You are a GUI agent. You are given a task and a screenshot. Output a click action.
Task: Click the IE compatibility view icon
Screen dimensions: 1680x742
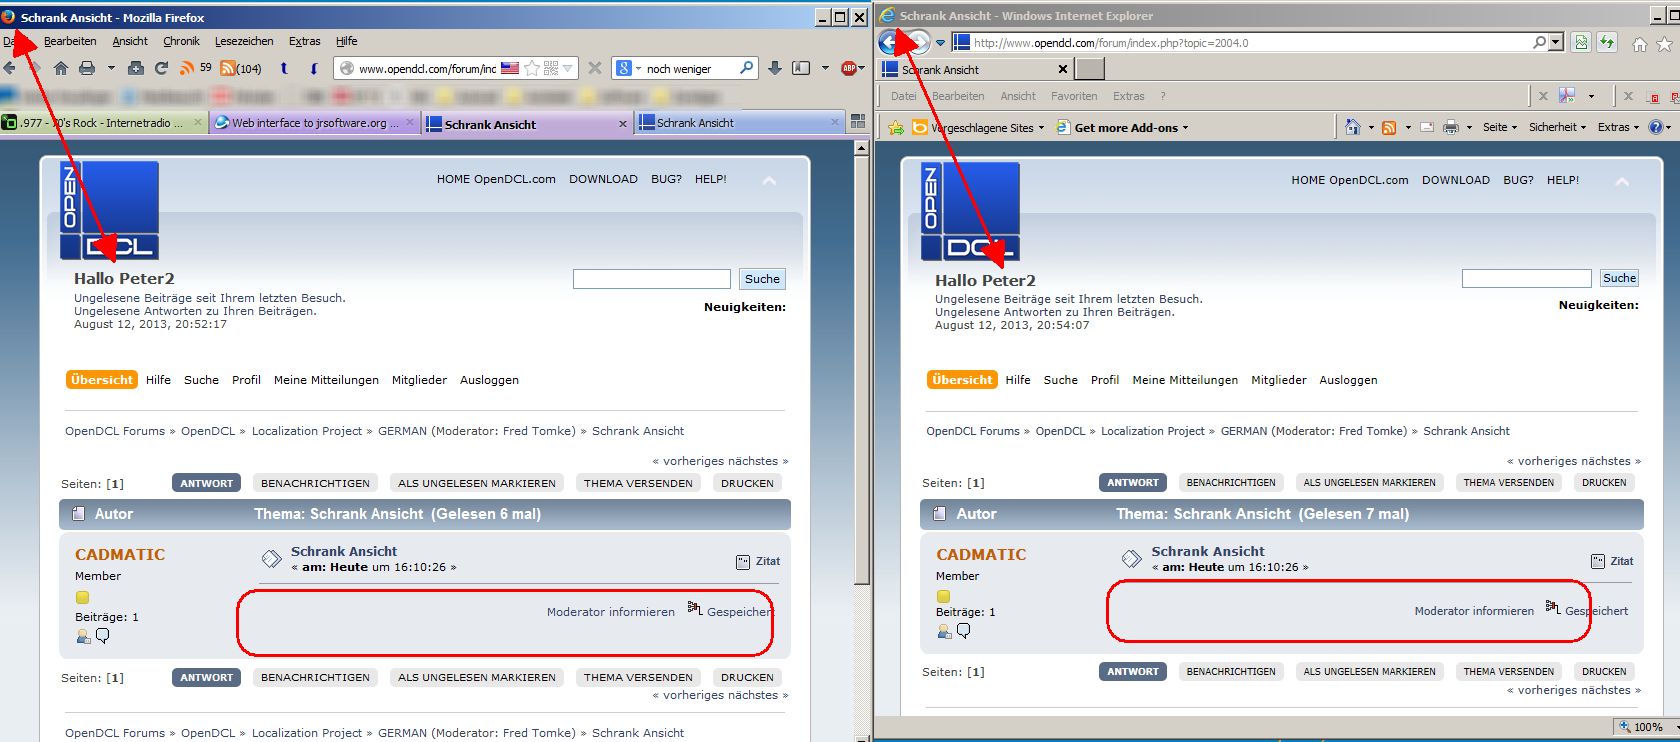click(1581, 42)
